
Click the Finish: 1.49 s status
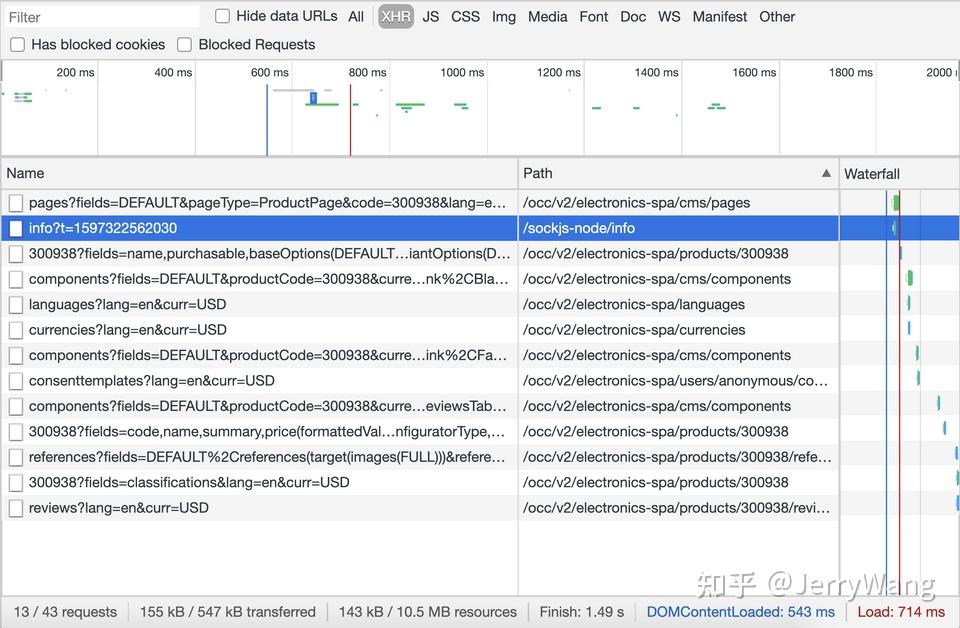click(x=582, y=611)
